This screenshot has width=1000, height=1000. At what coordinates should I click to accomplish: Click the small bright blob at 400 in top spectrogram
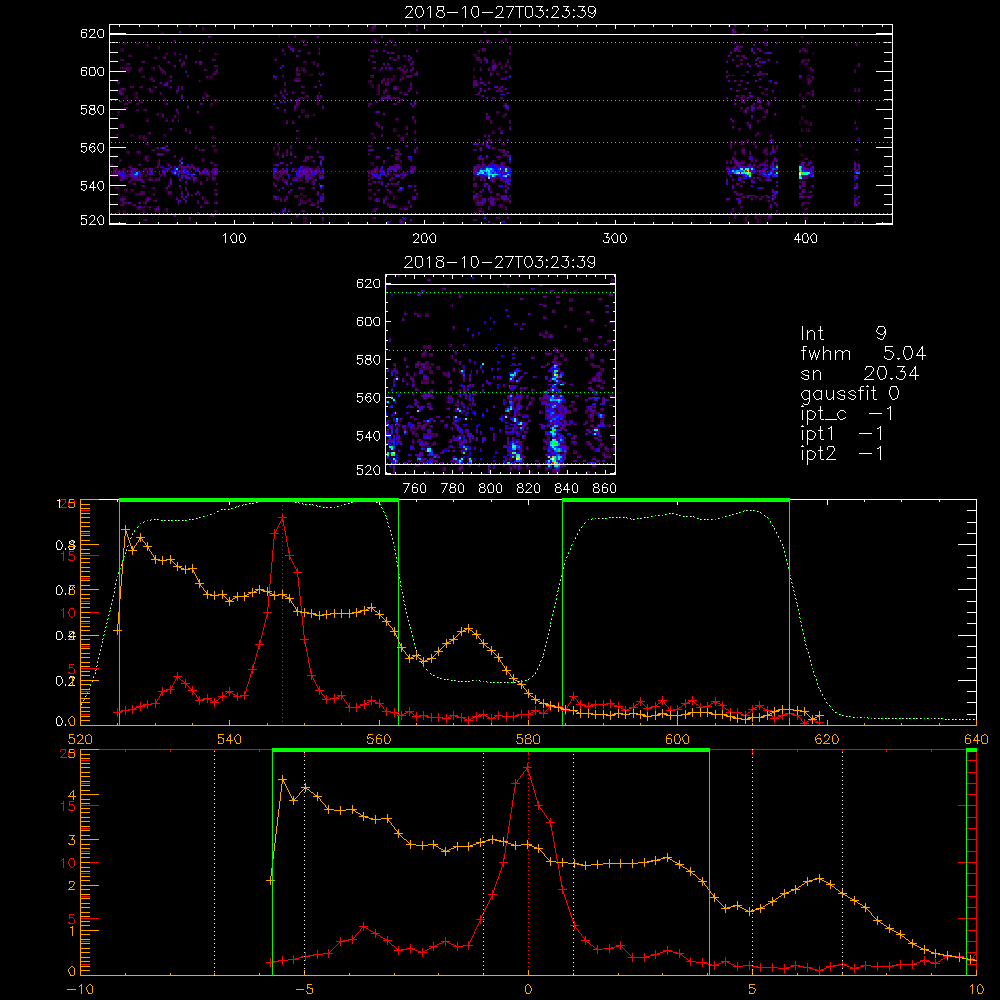pyautogui.click(x=805, y=172)
